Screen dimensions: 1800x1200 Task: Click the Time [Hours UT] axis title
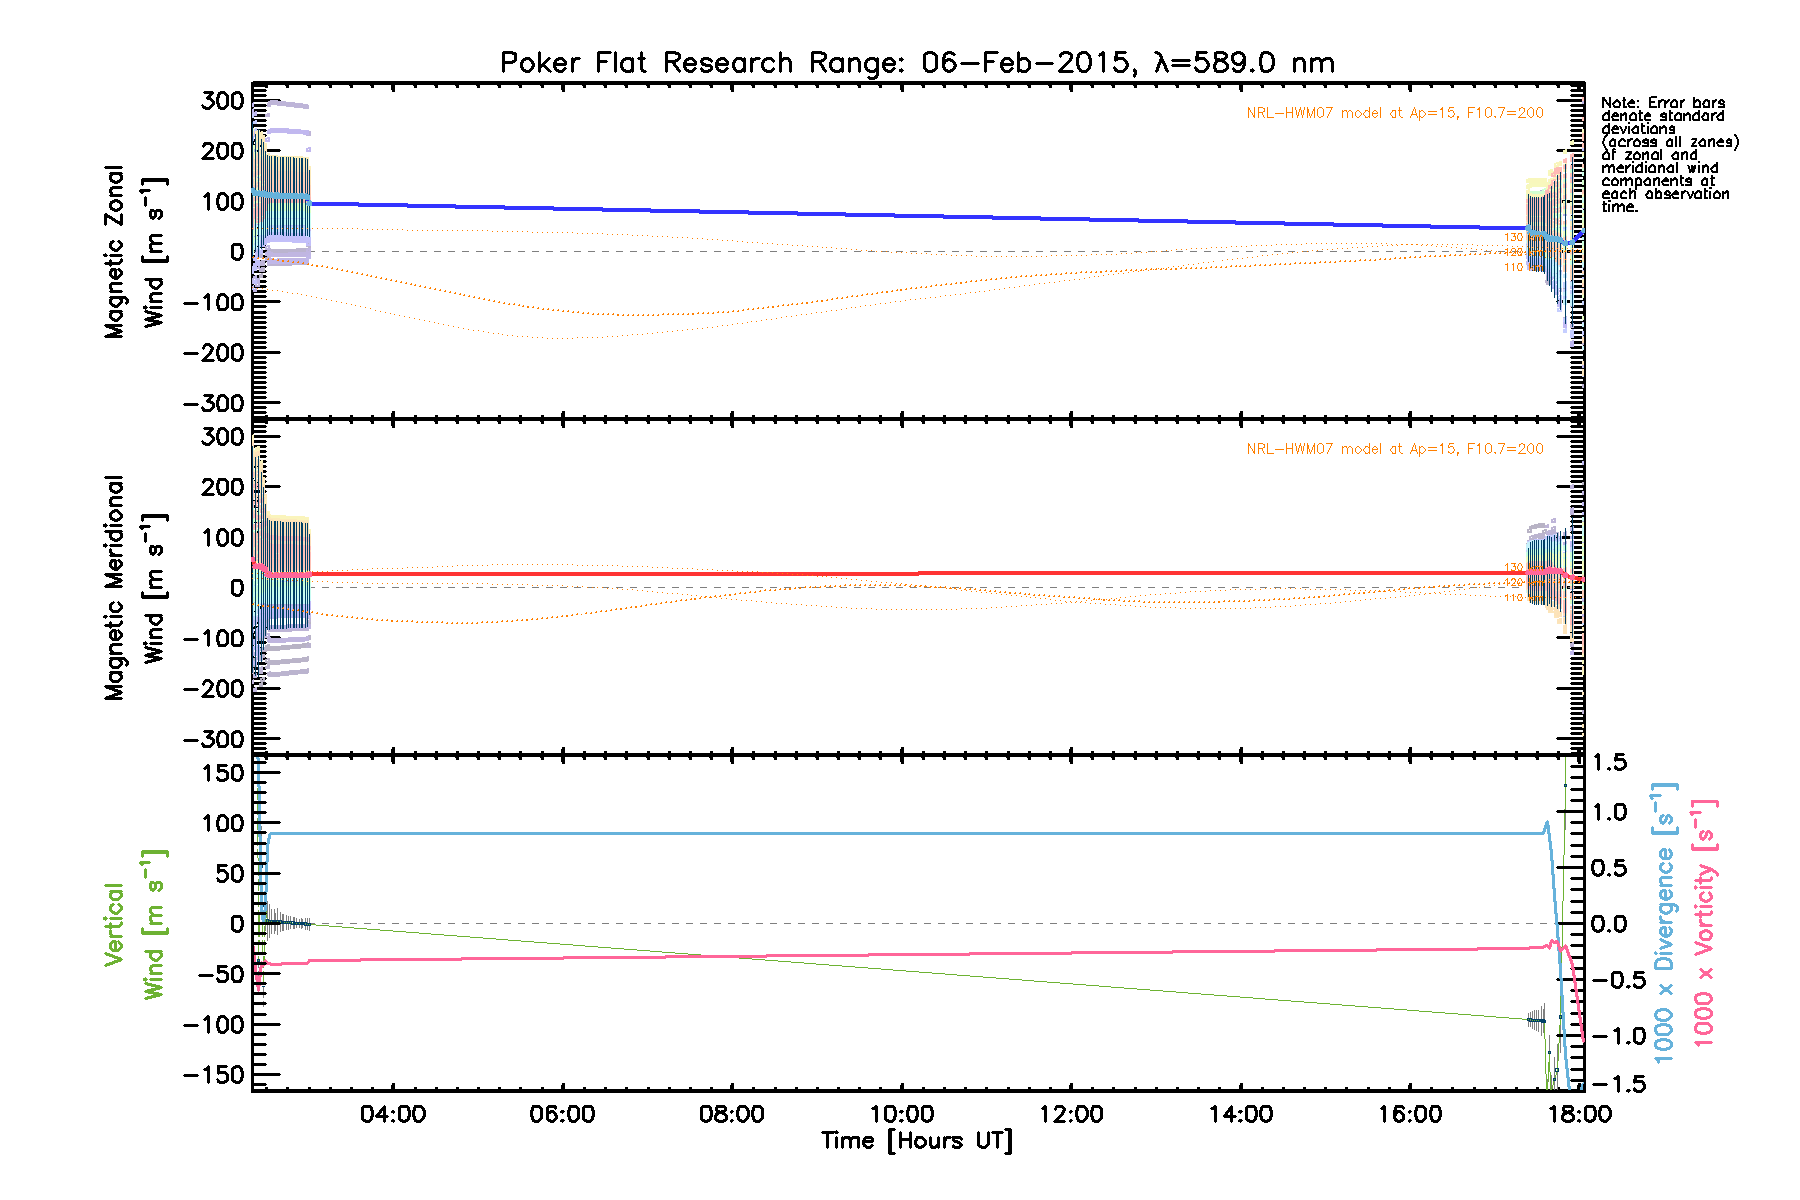tap(916, 1141)
